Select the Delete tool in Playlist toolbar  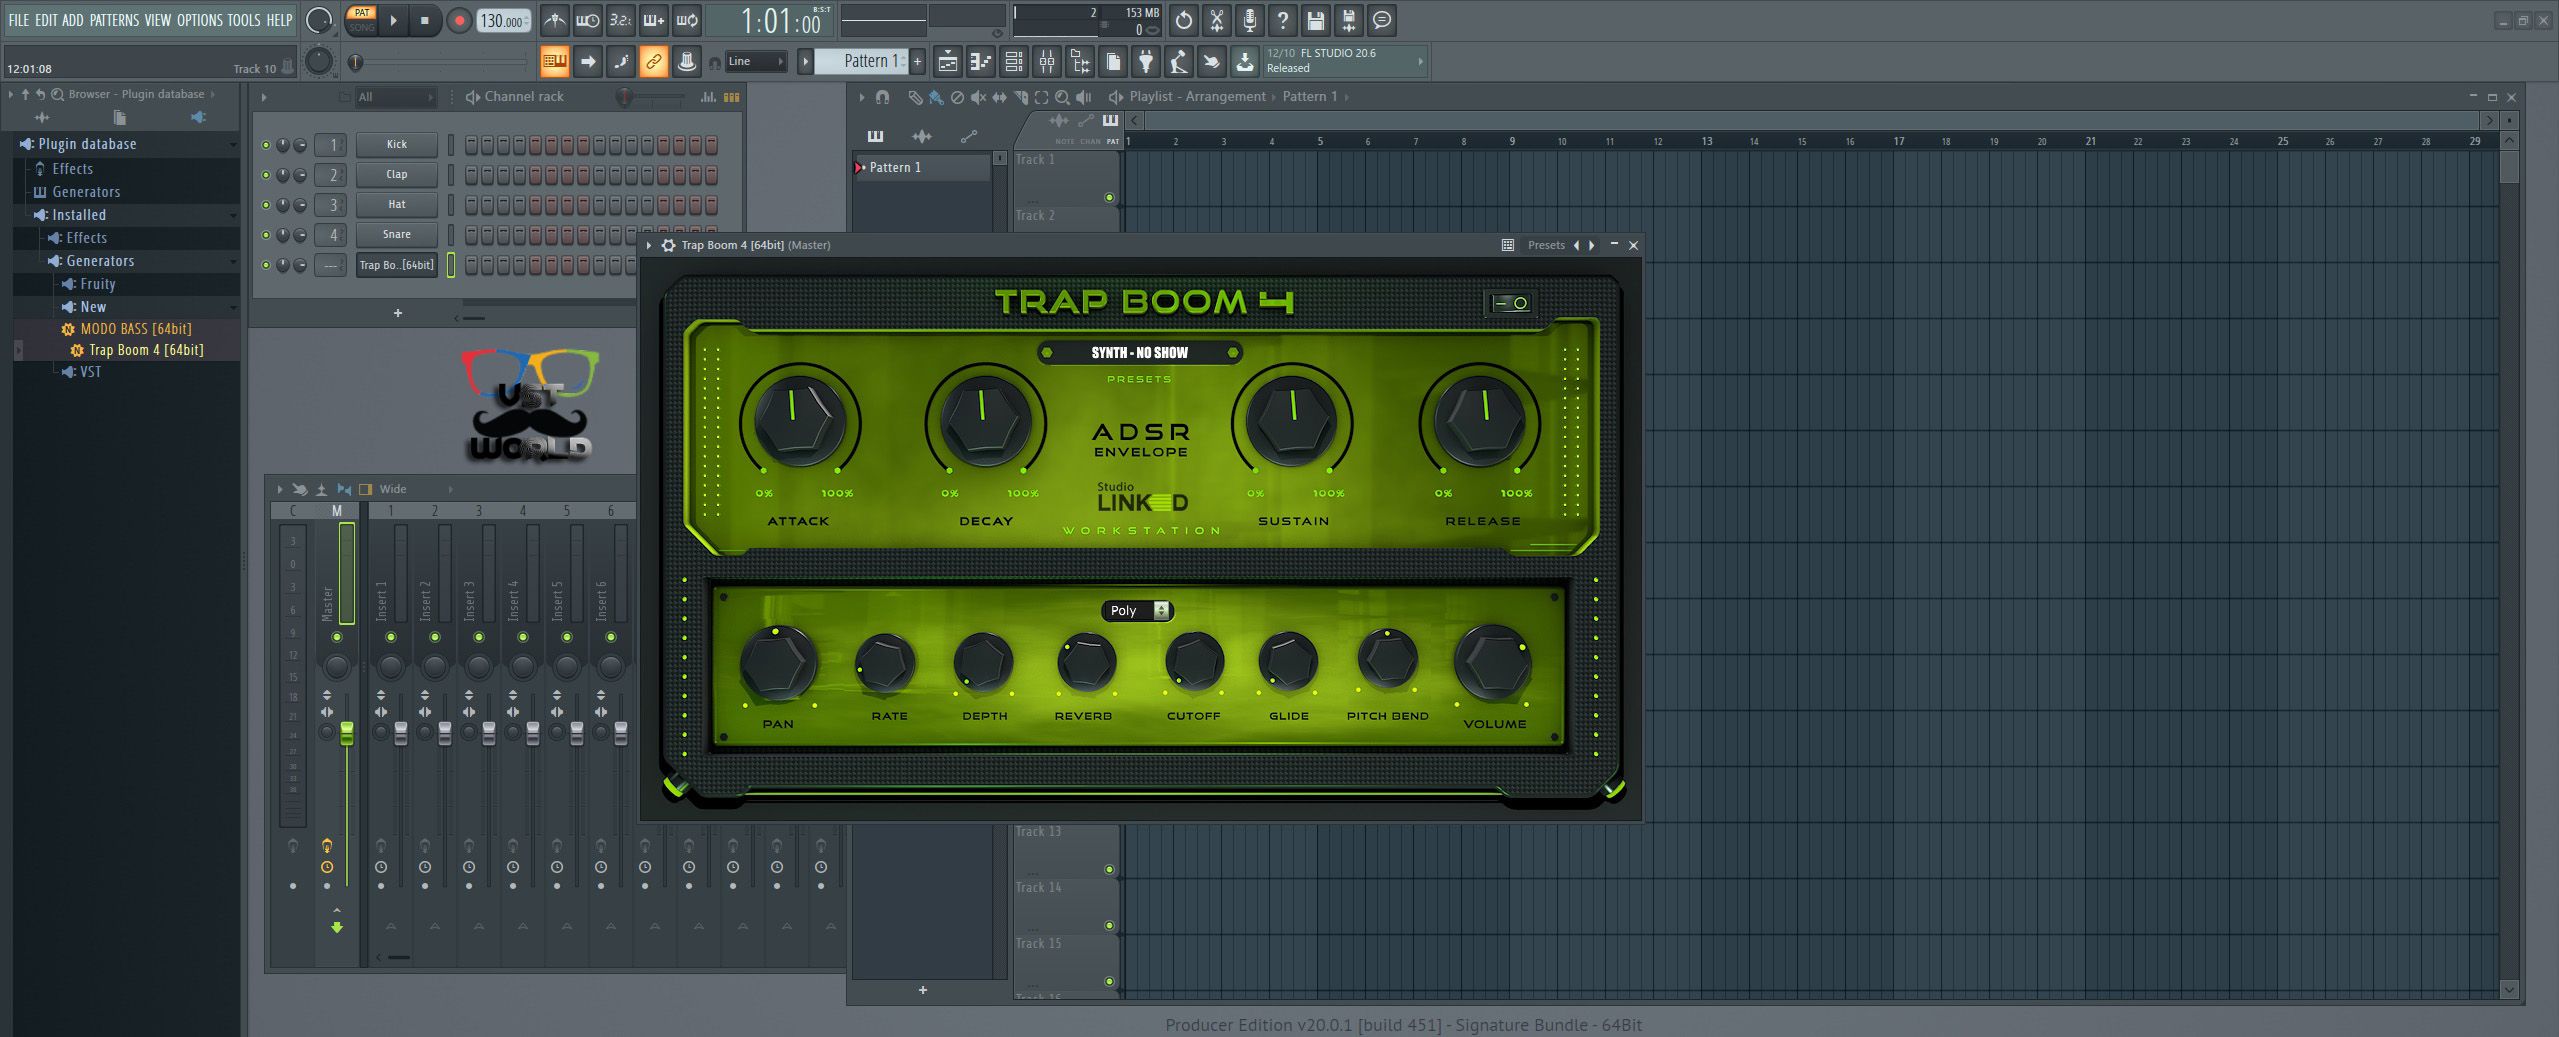957,97
